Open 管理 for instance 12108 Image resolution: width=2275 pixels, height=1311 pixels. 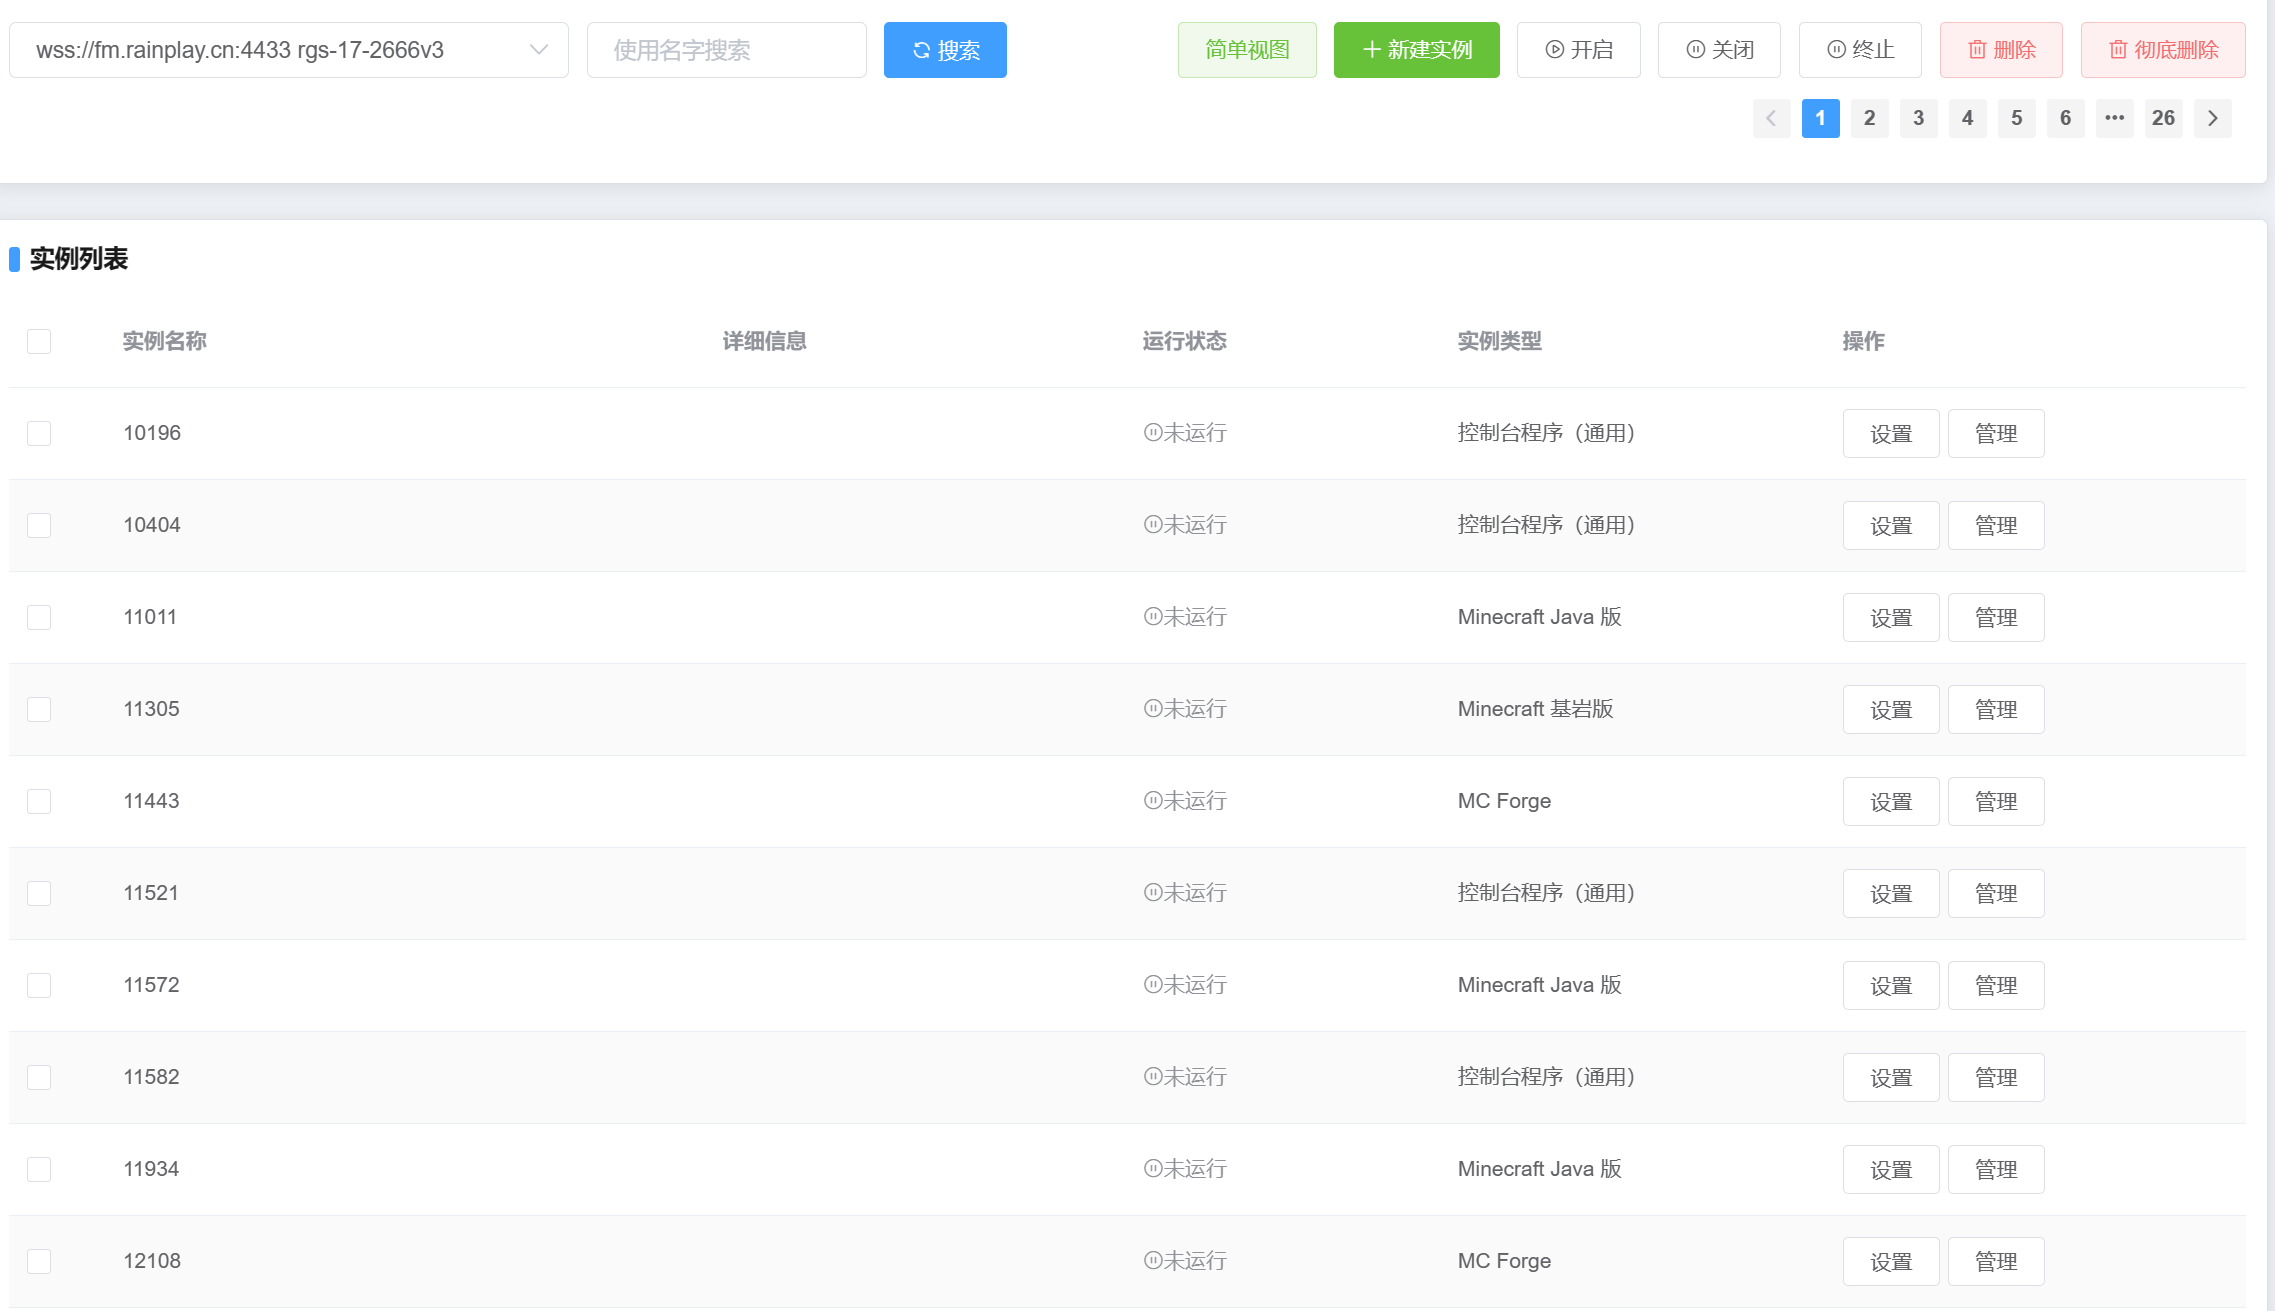(1996, 1261)
